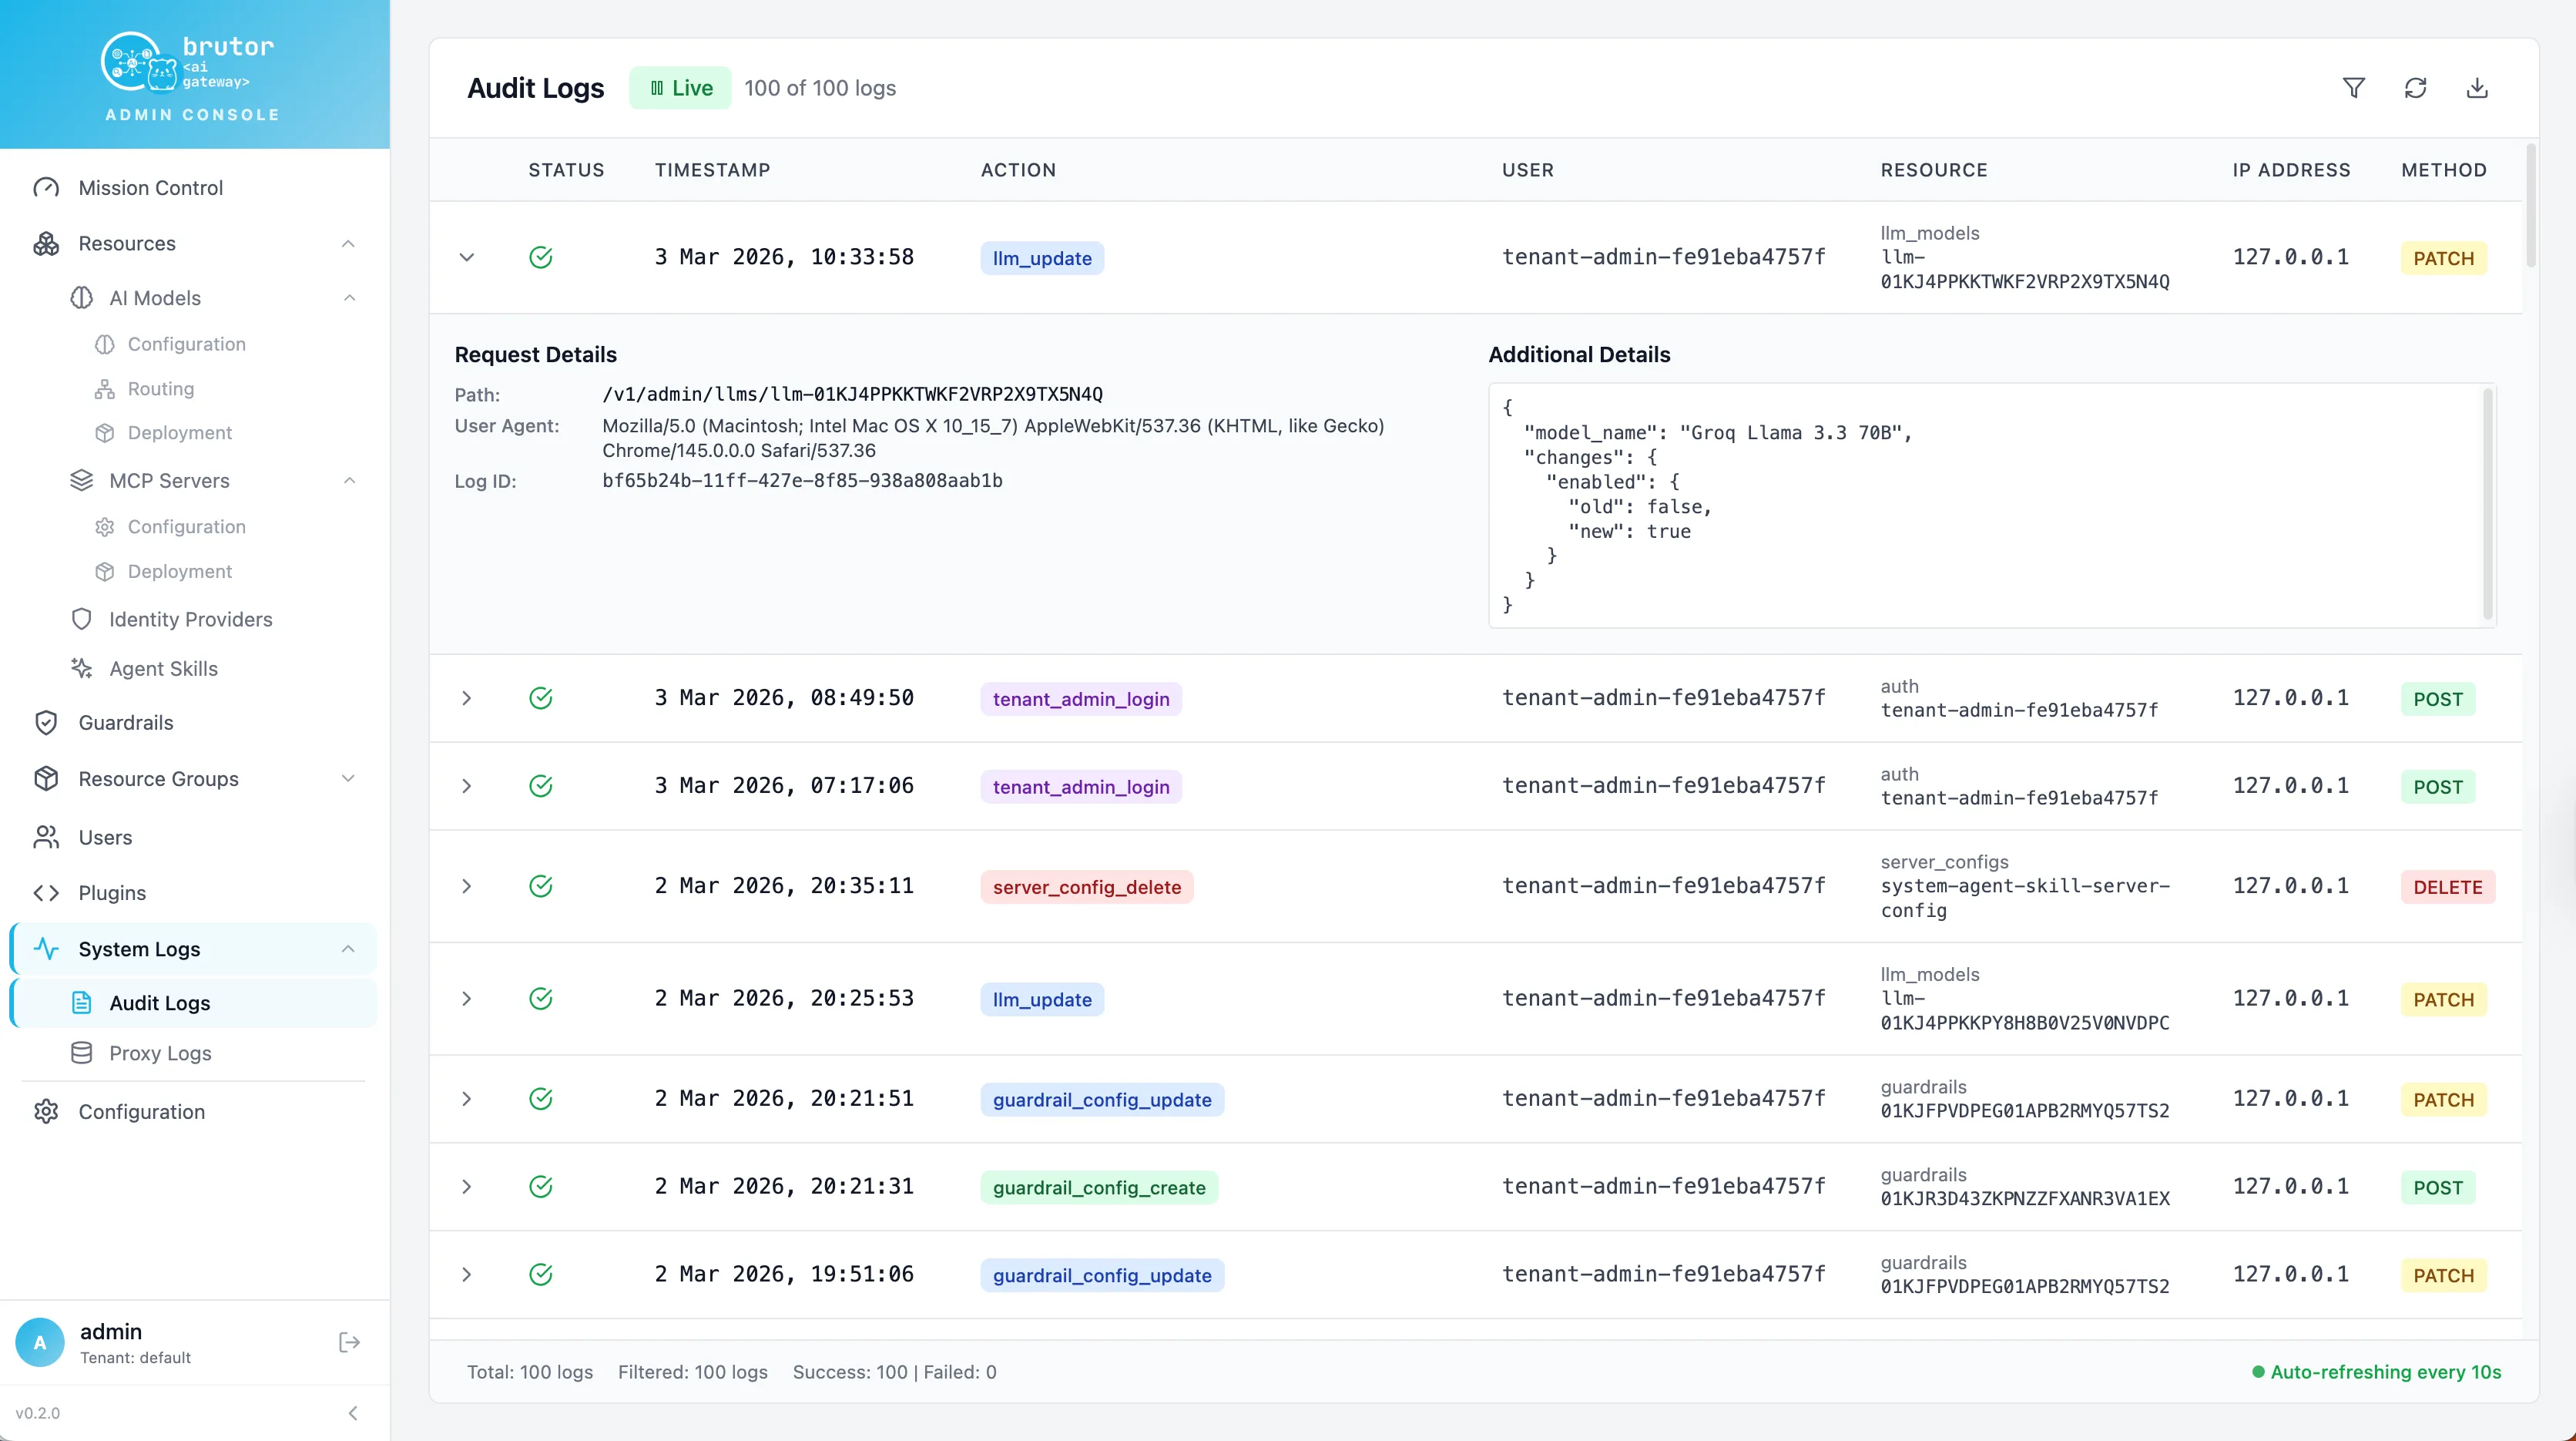Click the Configuration gear icon at bottom
The width and height of the screenshot is (2576, 1441).
coord(46,1112)
